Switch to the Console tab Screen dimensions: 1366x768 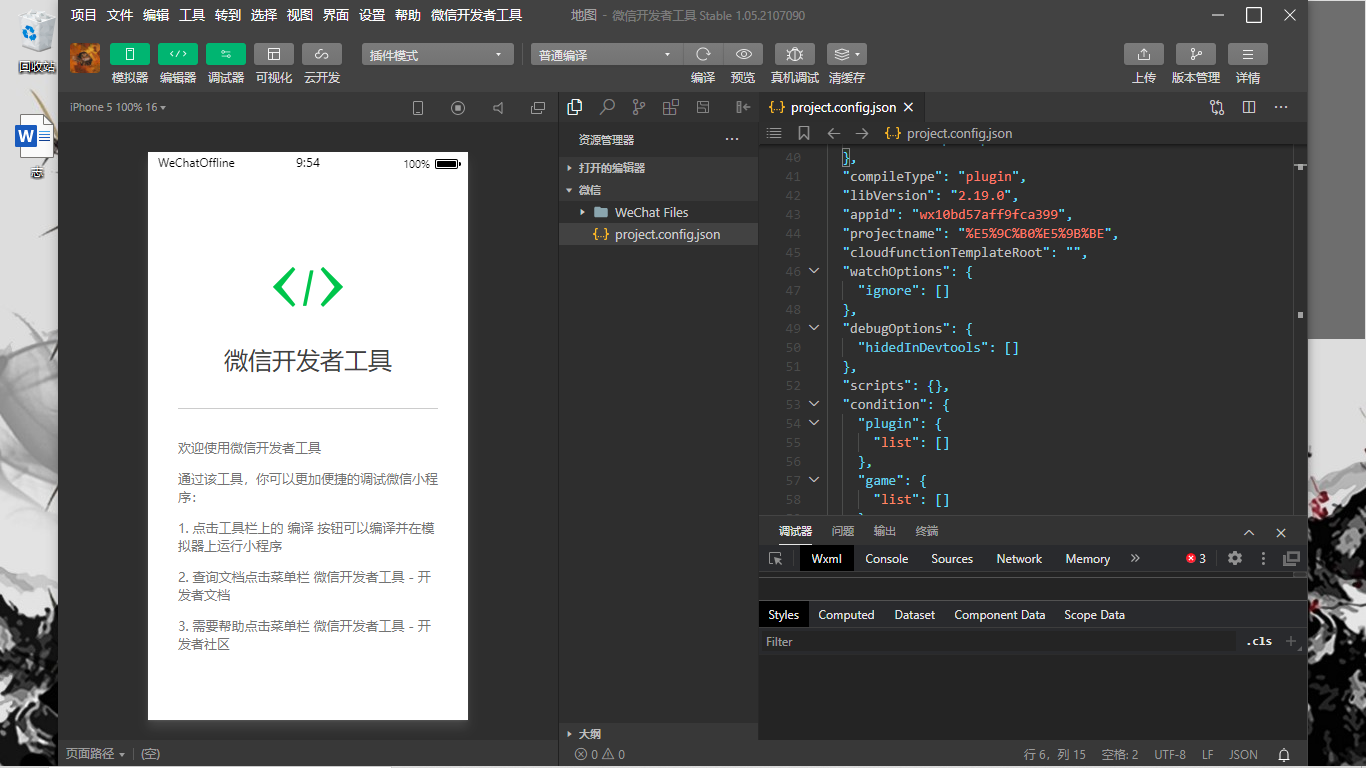887,559
